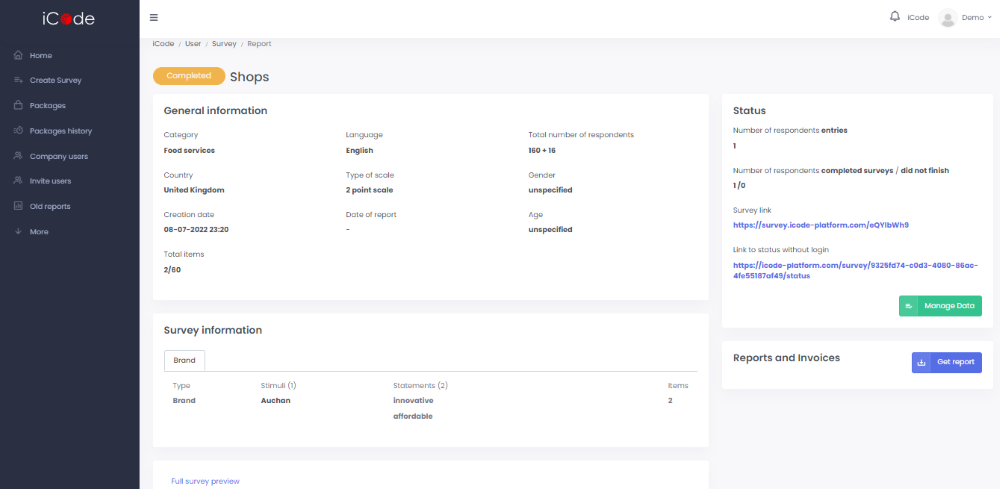Toggle sidebar with hamburger menu icon
Viewport: 1000px width, 489px height.
[x=153, y=18]
